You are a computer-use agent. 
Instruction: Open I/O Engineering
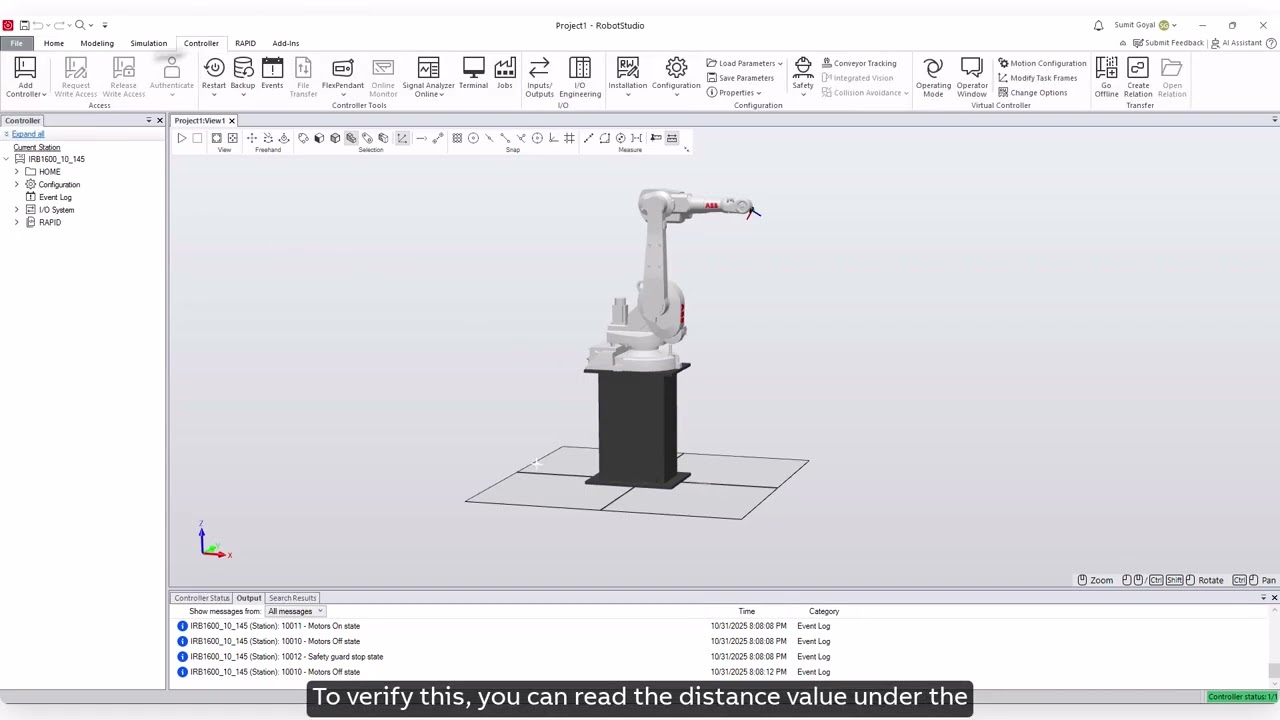pos(580,77)
